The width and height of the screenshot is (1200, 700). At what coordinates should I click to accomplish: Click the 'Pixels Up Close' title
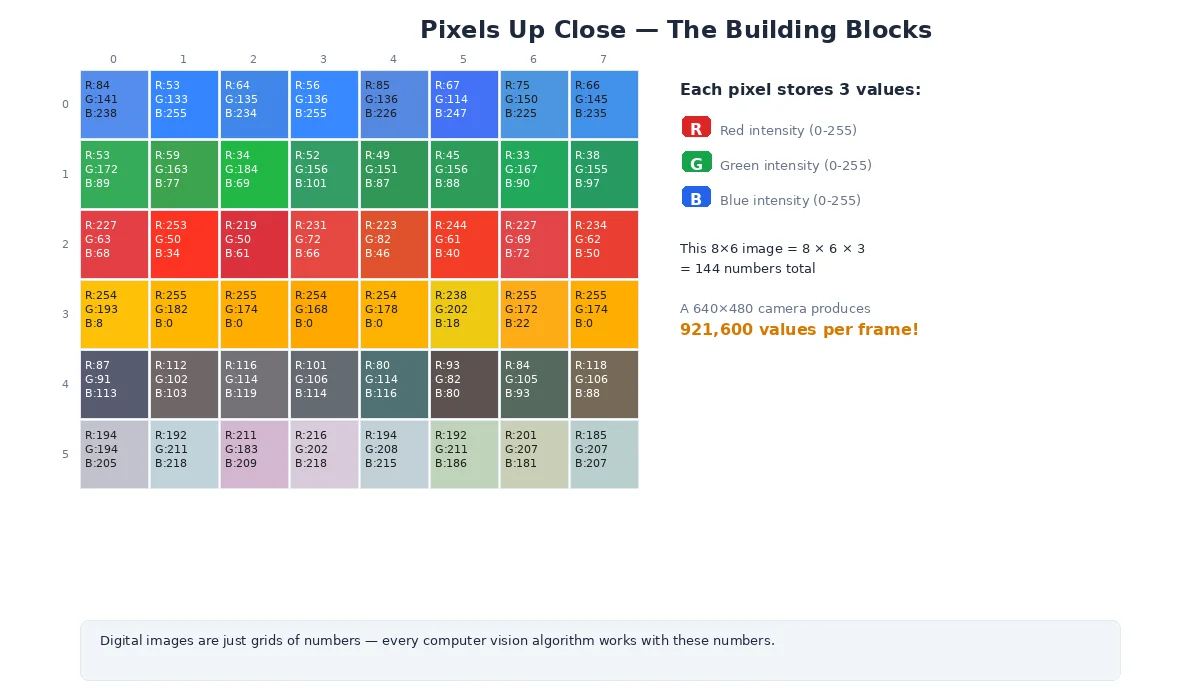point(675,30)
